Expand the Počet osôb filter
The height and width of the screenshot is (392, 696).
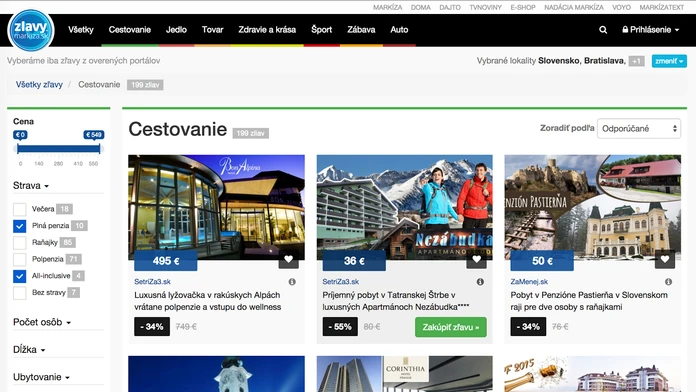click(x=42, y=322)
